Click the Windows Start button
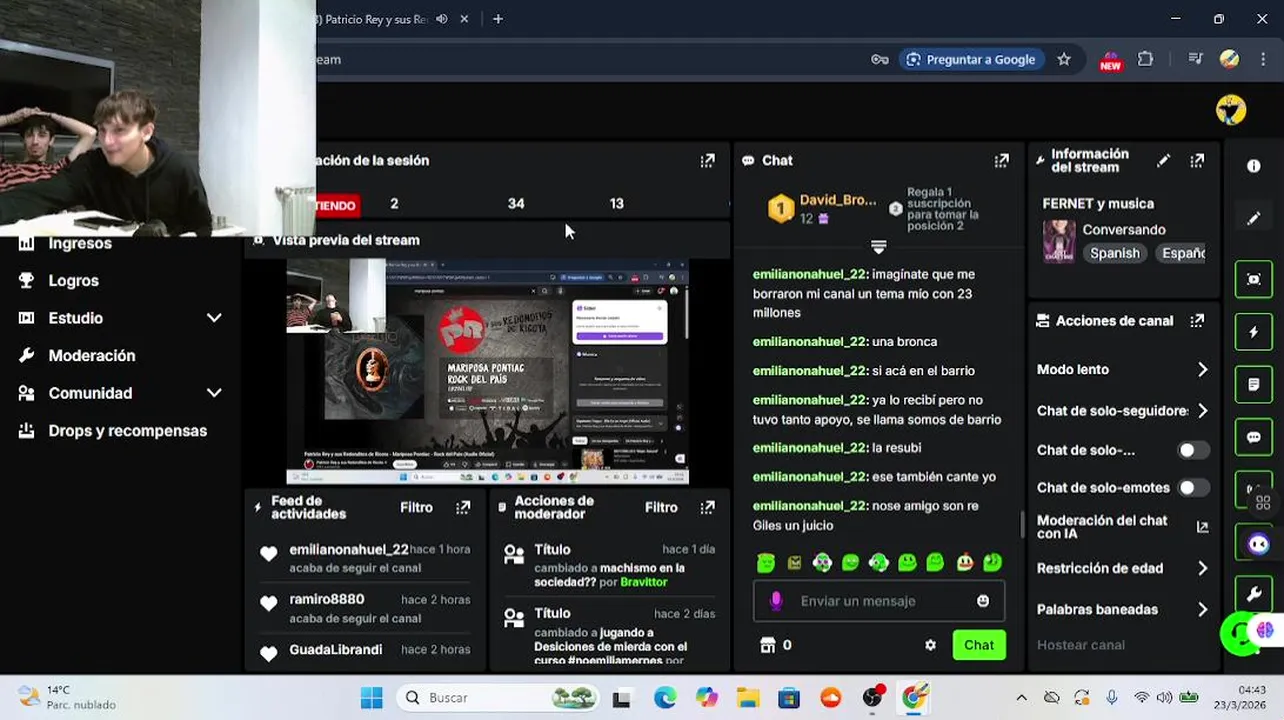The width and height of the screenshot is (1284, 720). point(371,698)
